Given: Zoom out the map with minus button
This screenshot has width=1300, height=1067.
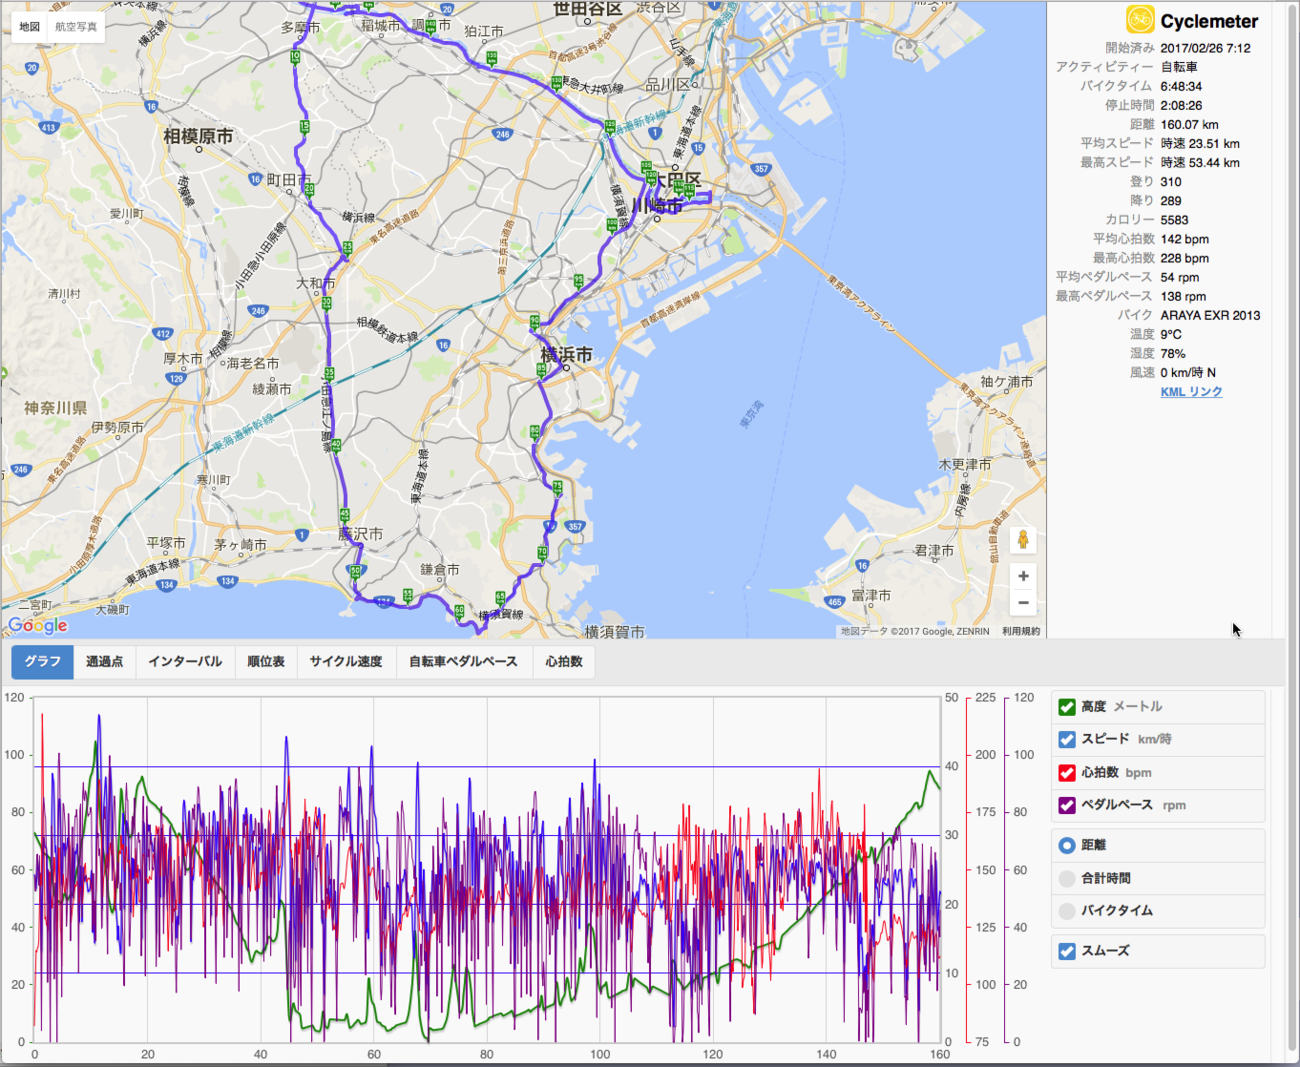Looking at the screenshot, I should coord(1023,603).
